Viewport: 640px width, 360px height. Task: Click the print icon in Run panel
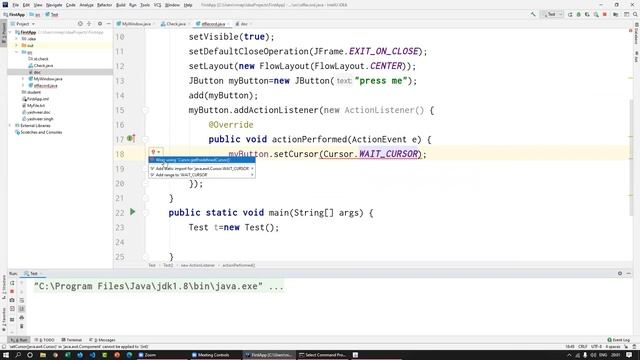pos(22,317)
